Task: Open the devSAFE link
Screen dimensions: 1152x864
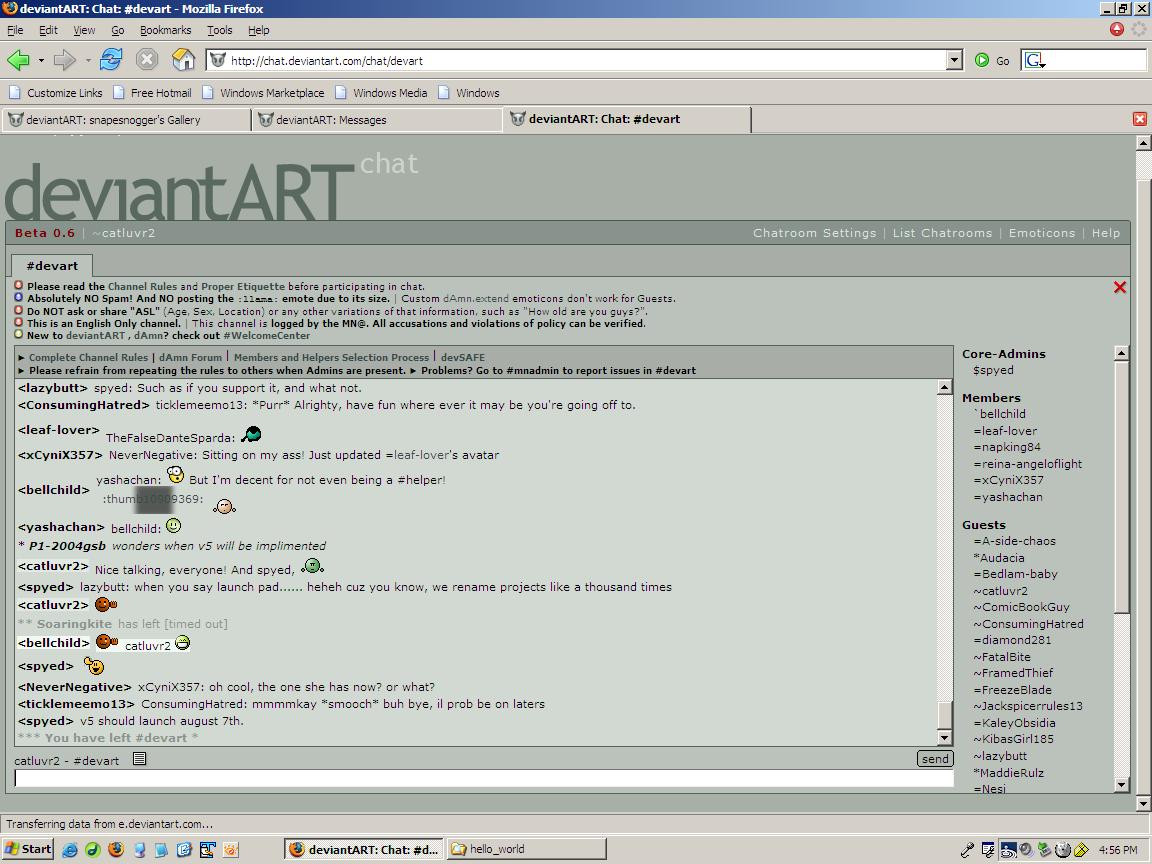Action: pyautogui.click(x=463, y=358)
